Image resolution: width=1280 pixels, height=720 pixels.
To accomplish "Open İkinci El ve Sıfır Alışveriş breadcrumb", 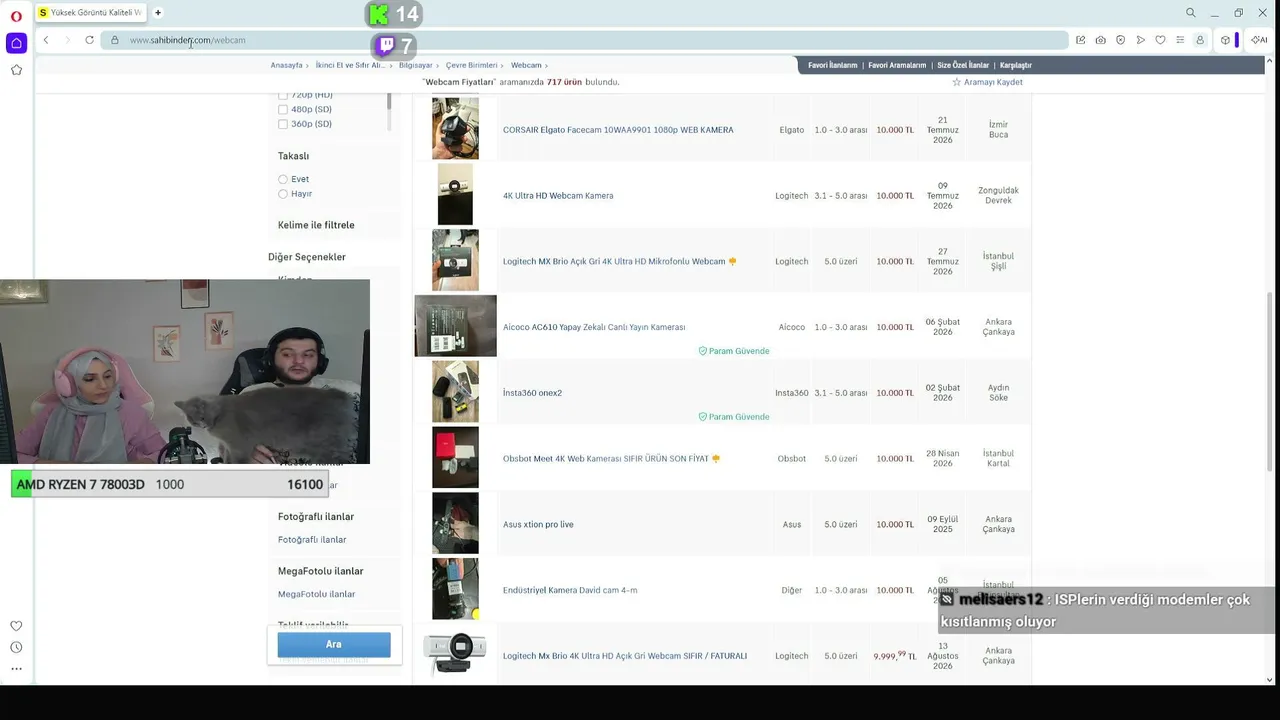I will 350,65.
